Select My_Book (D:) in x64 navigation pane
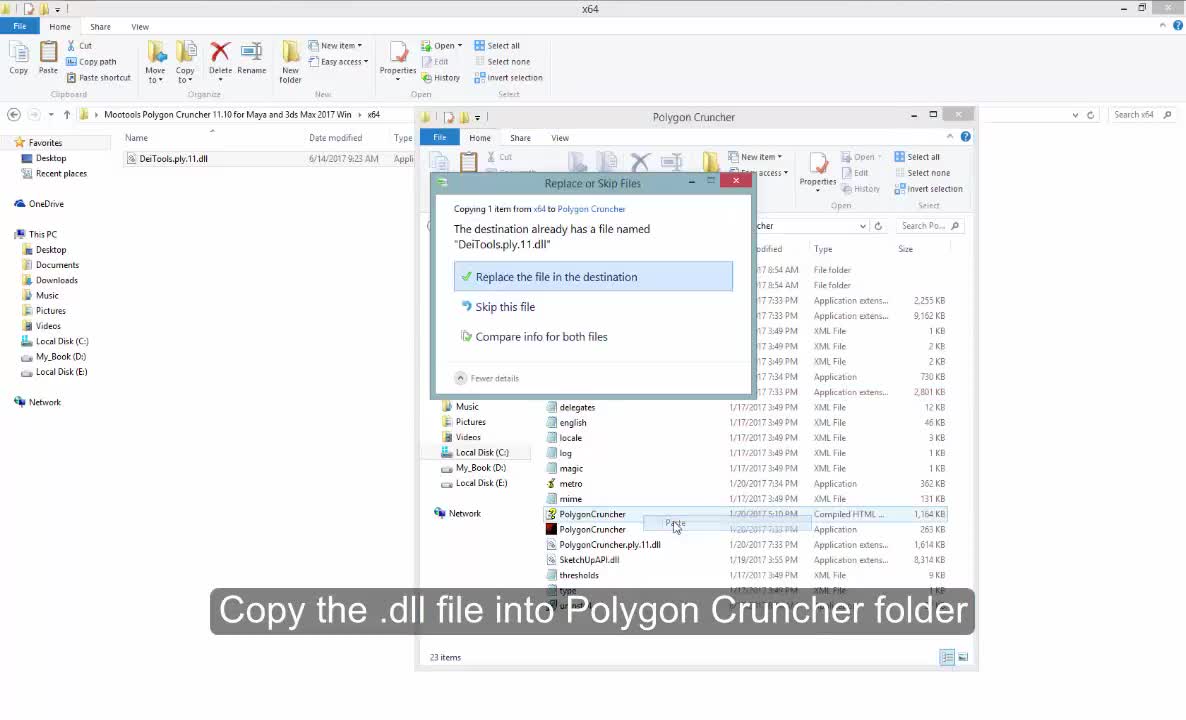Image resolution: width=1186 pixels, height=720 pixels. 61,356
